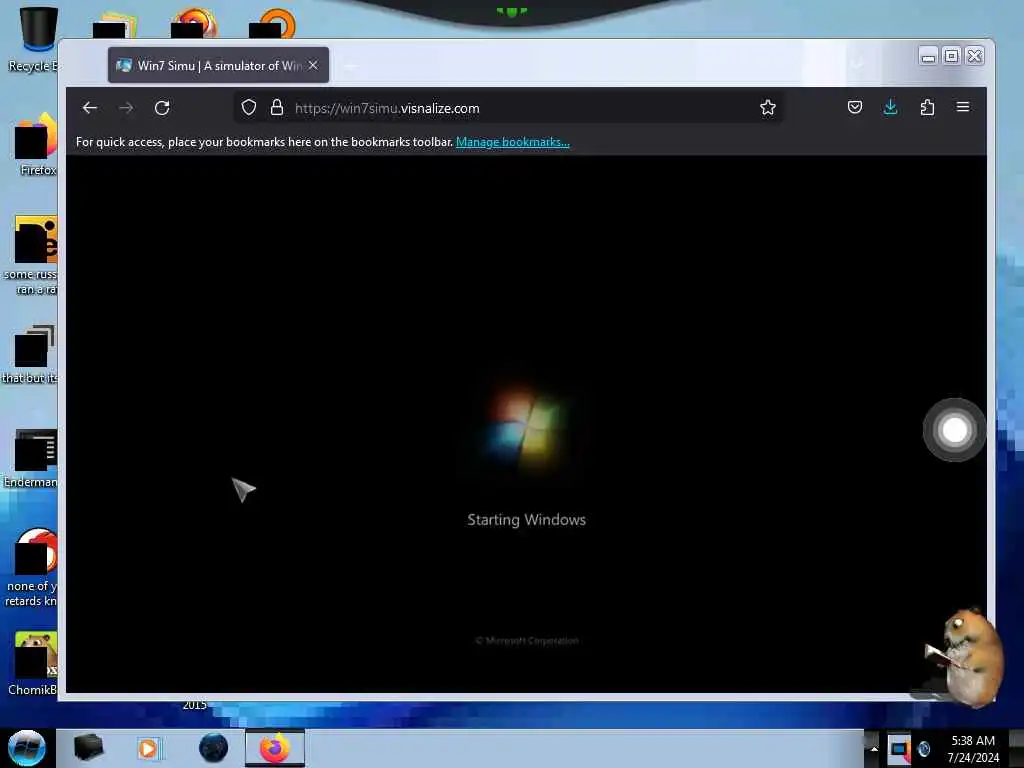Open the extensions puzzle icon
This screenshot has height=768, width=1024.
click(927, 107)
